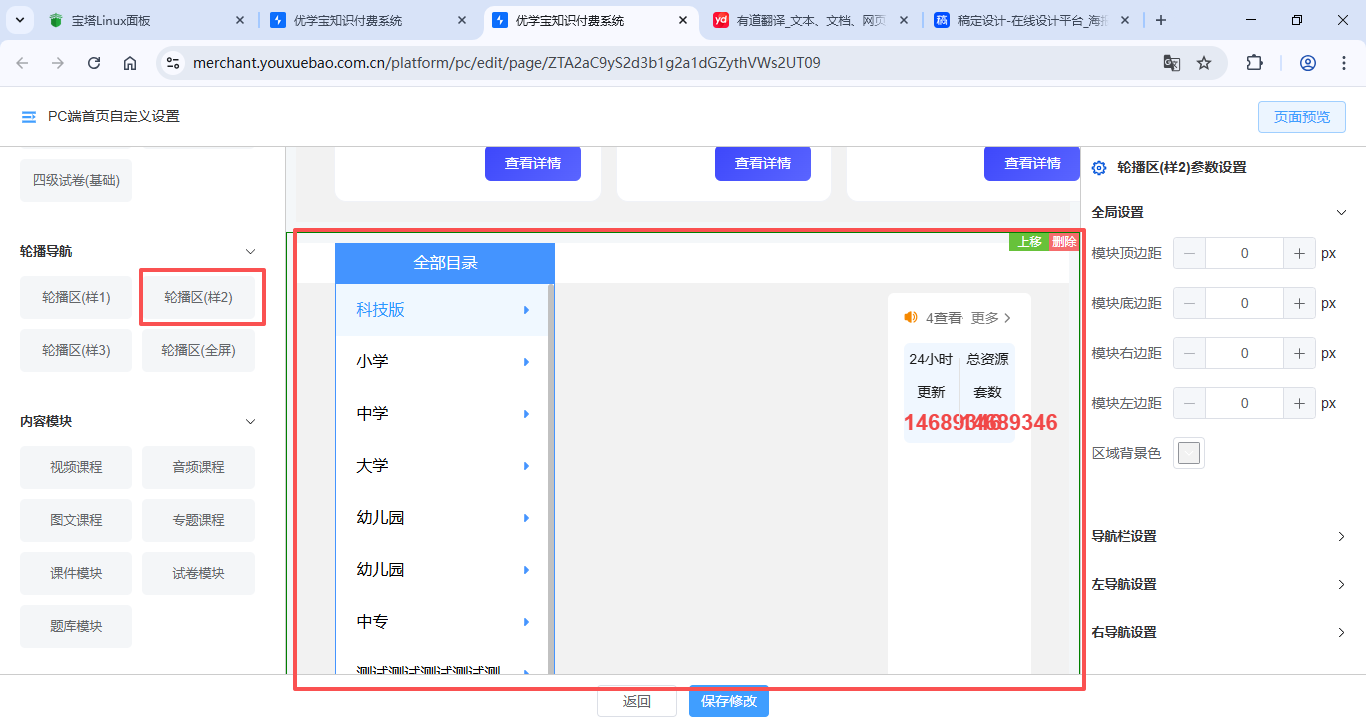Decrease 模块底边距 with the minus button

click(x=1189, y=304)
